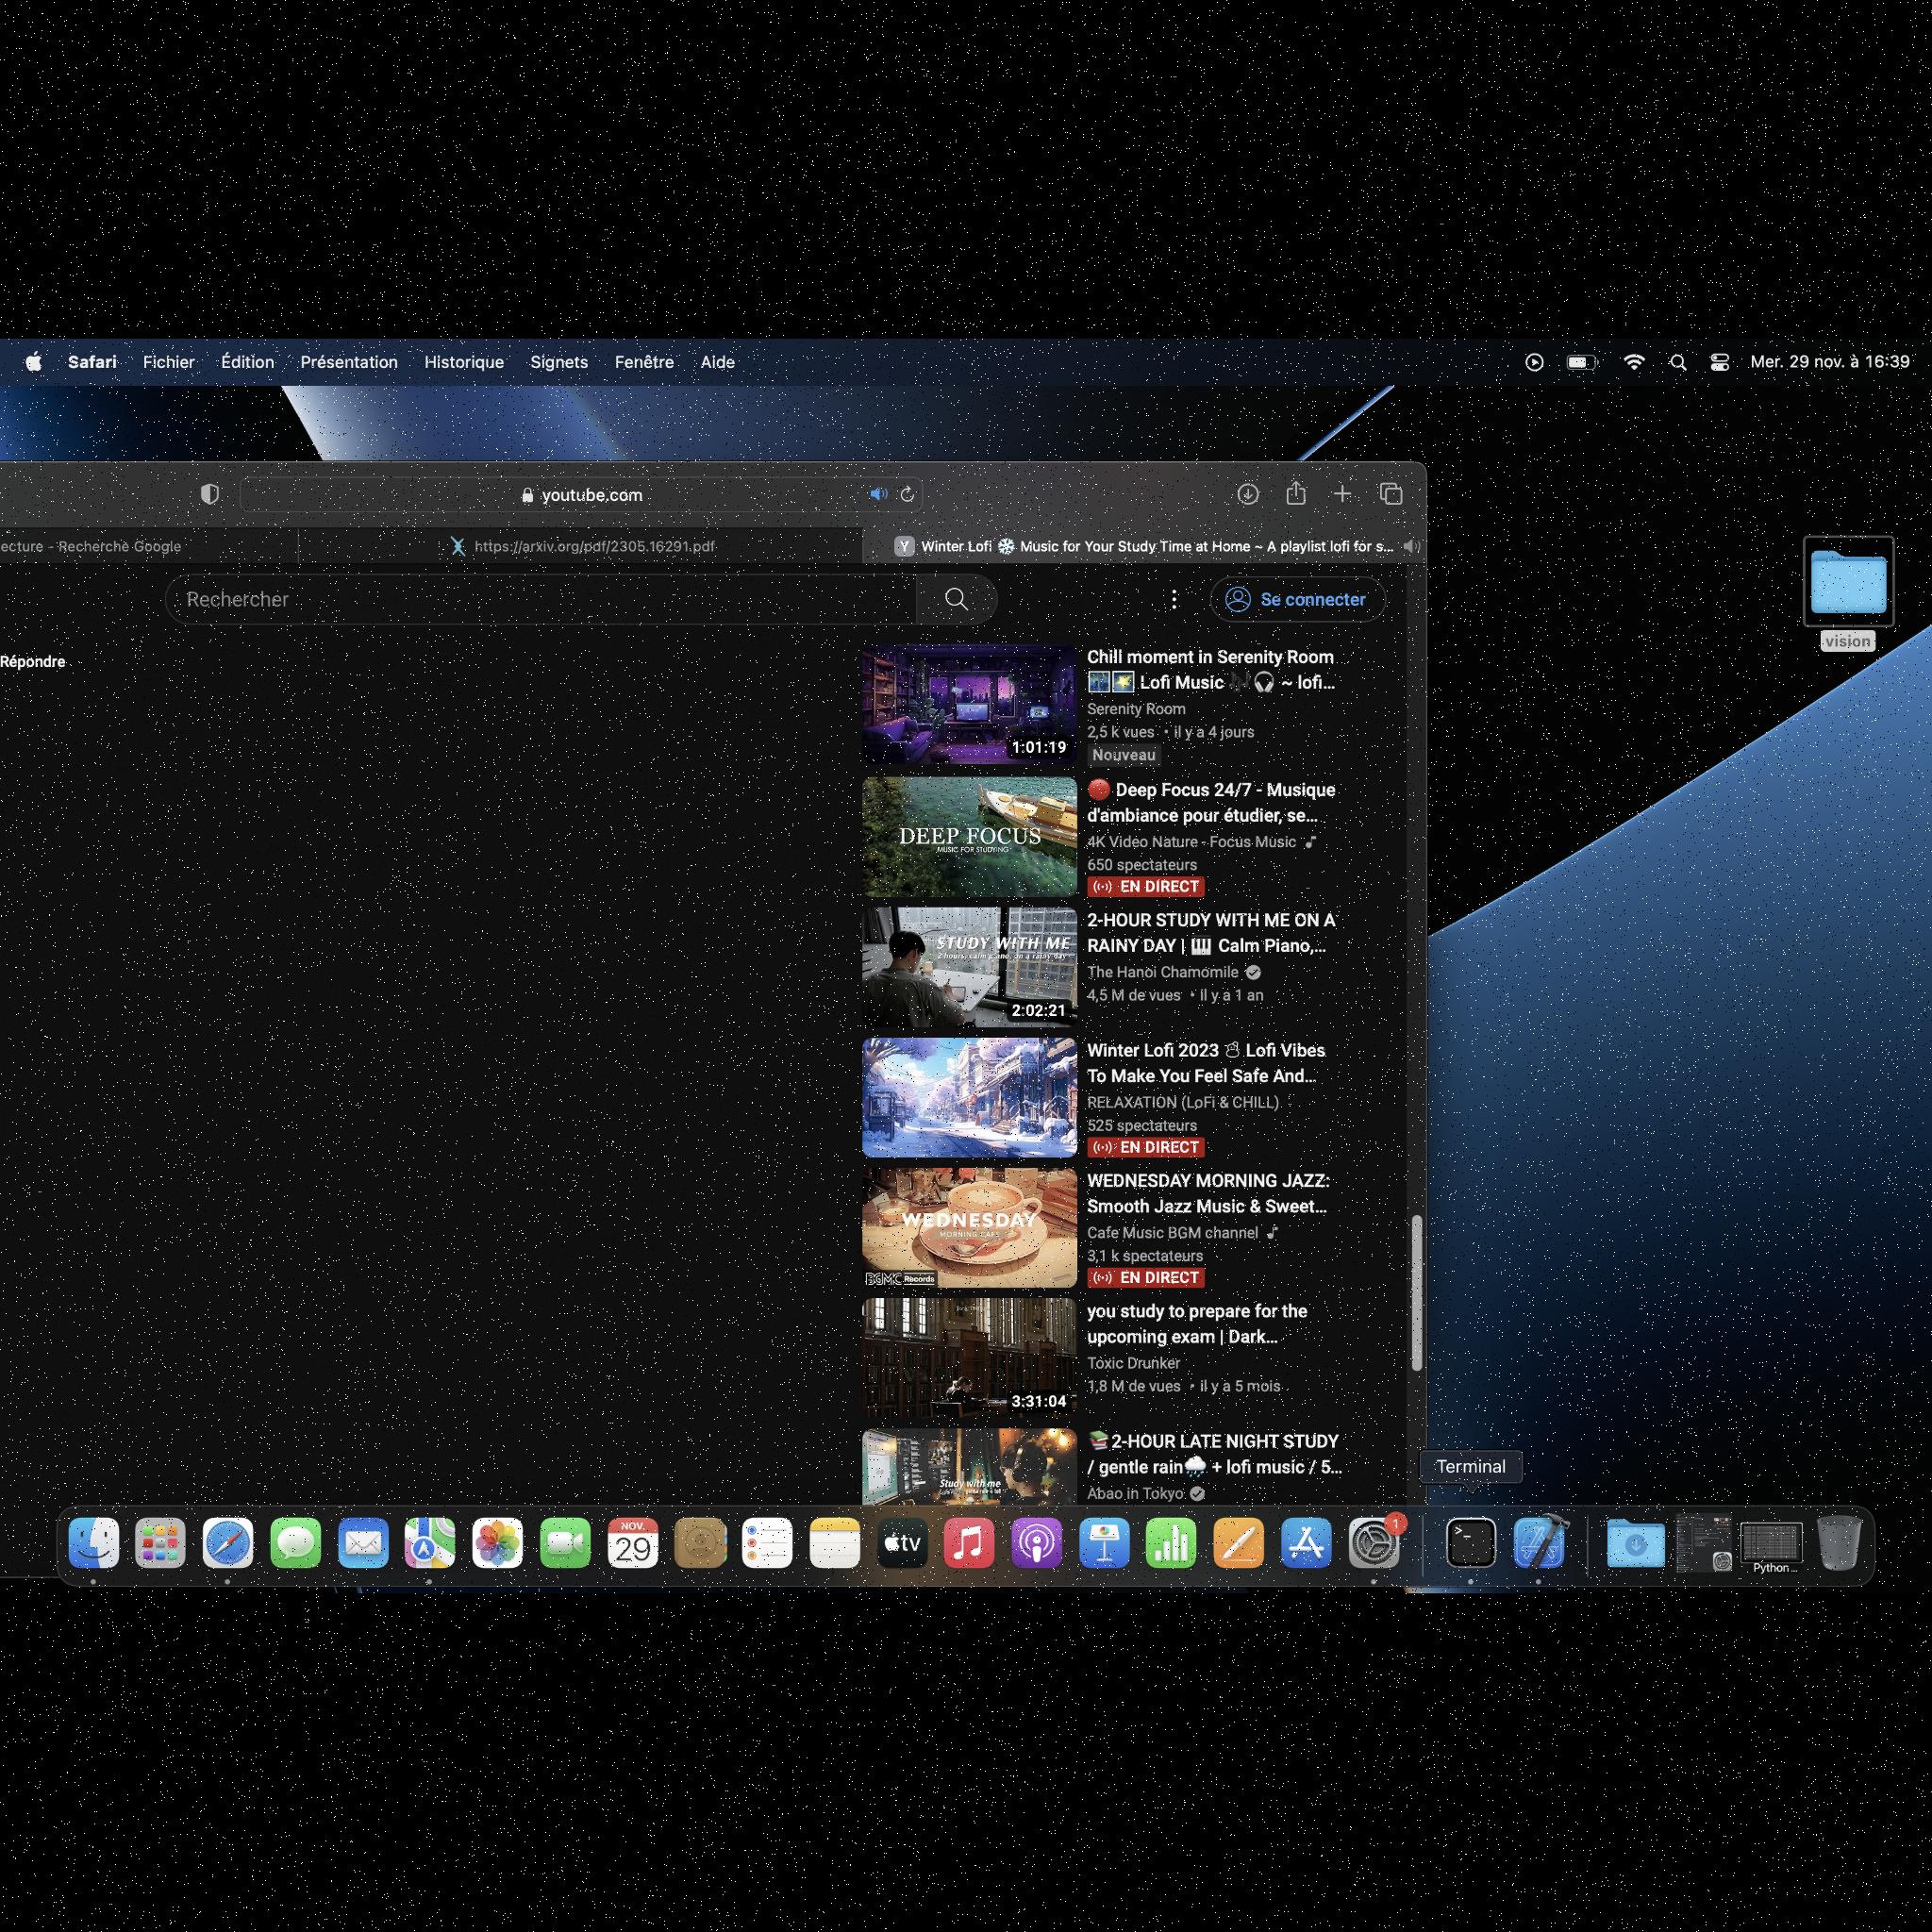Open Control Center in menu bar

coord(1719,362)
